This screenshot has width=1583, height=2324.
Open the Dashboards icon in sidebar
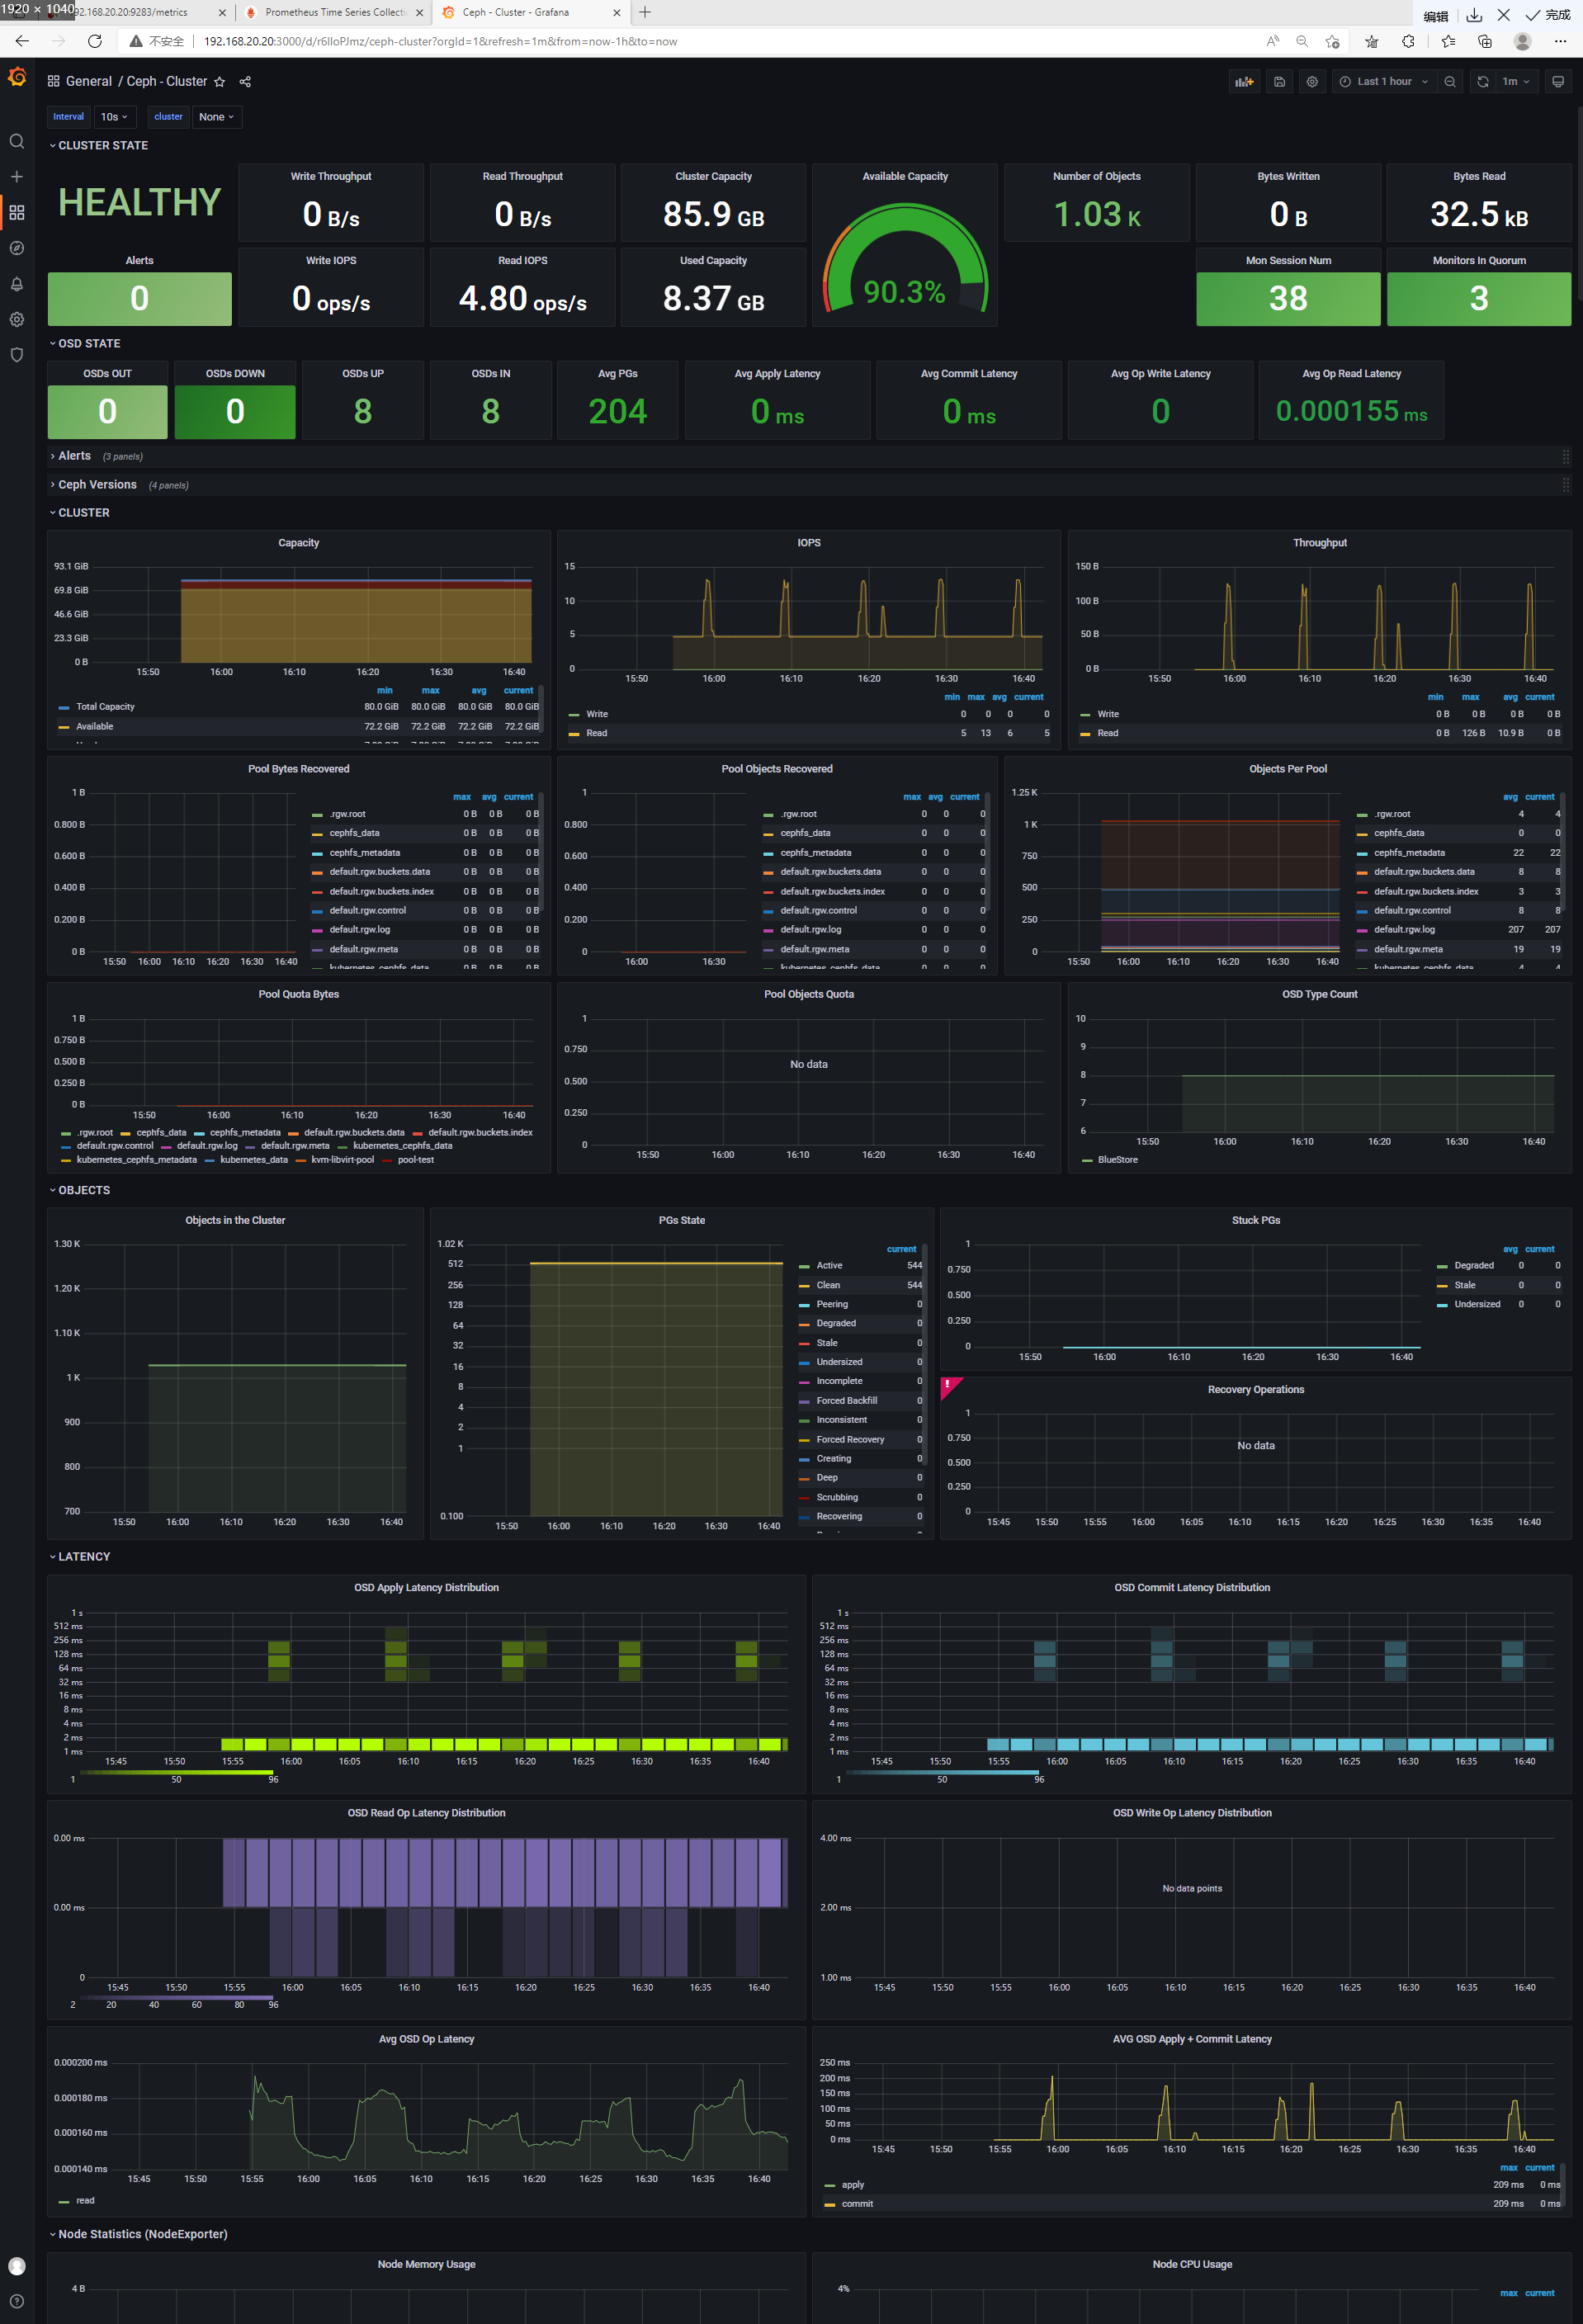point(17,212)
